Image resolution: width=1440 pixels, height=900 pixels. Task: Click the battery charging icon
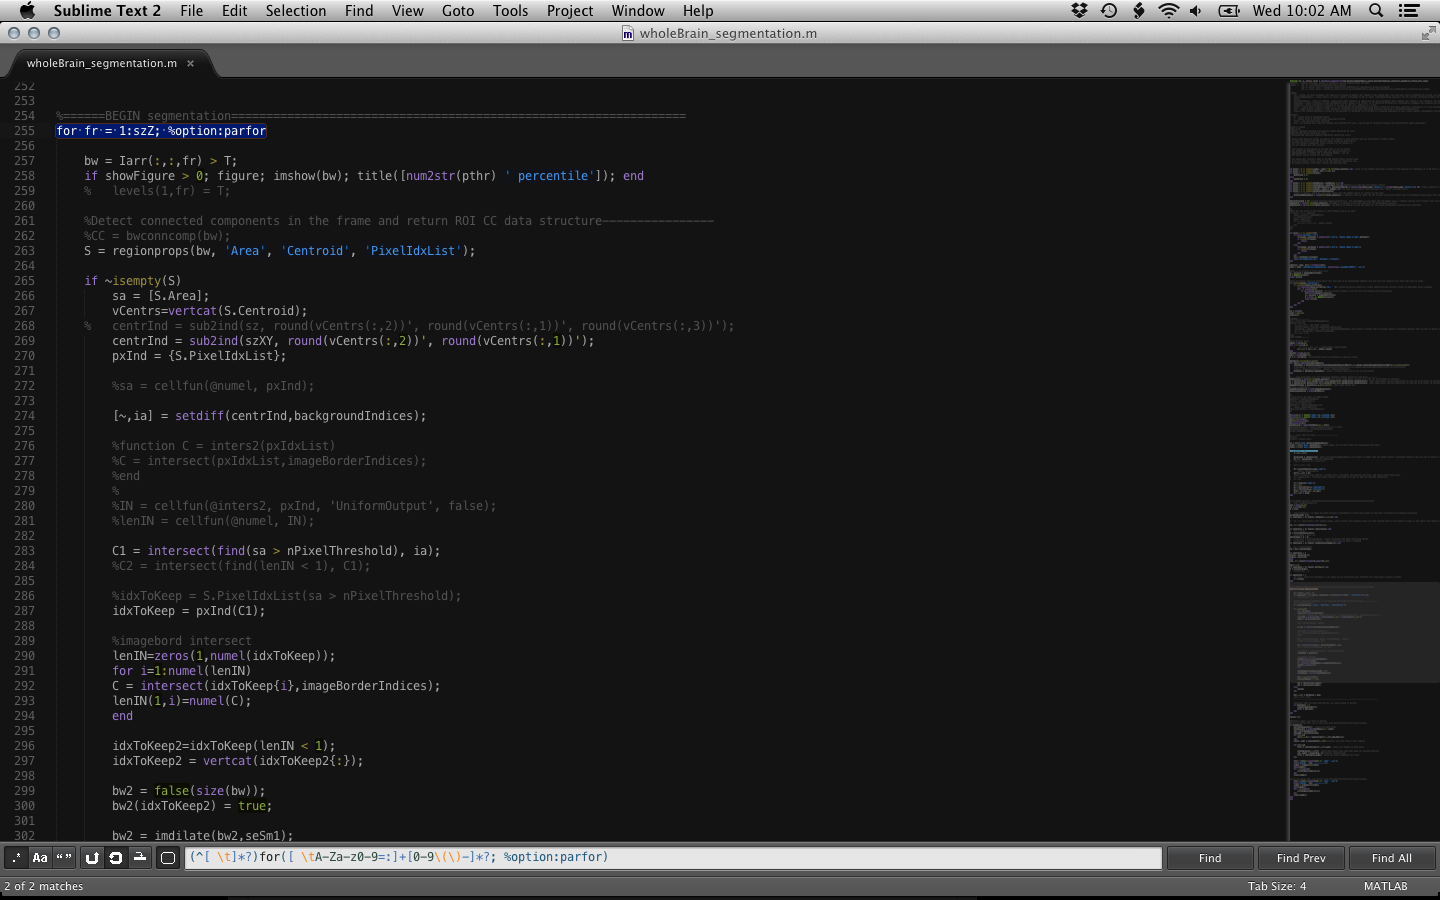tap(1229, 10)
